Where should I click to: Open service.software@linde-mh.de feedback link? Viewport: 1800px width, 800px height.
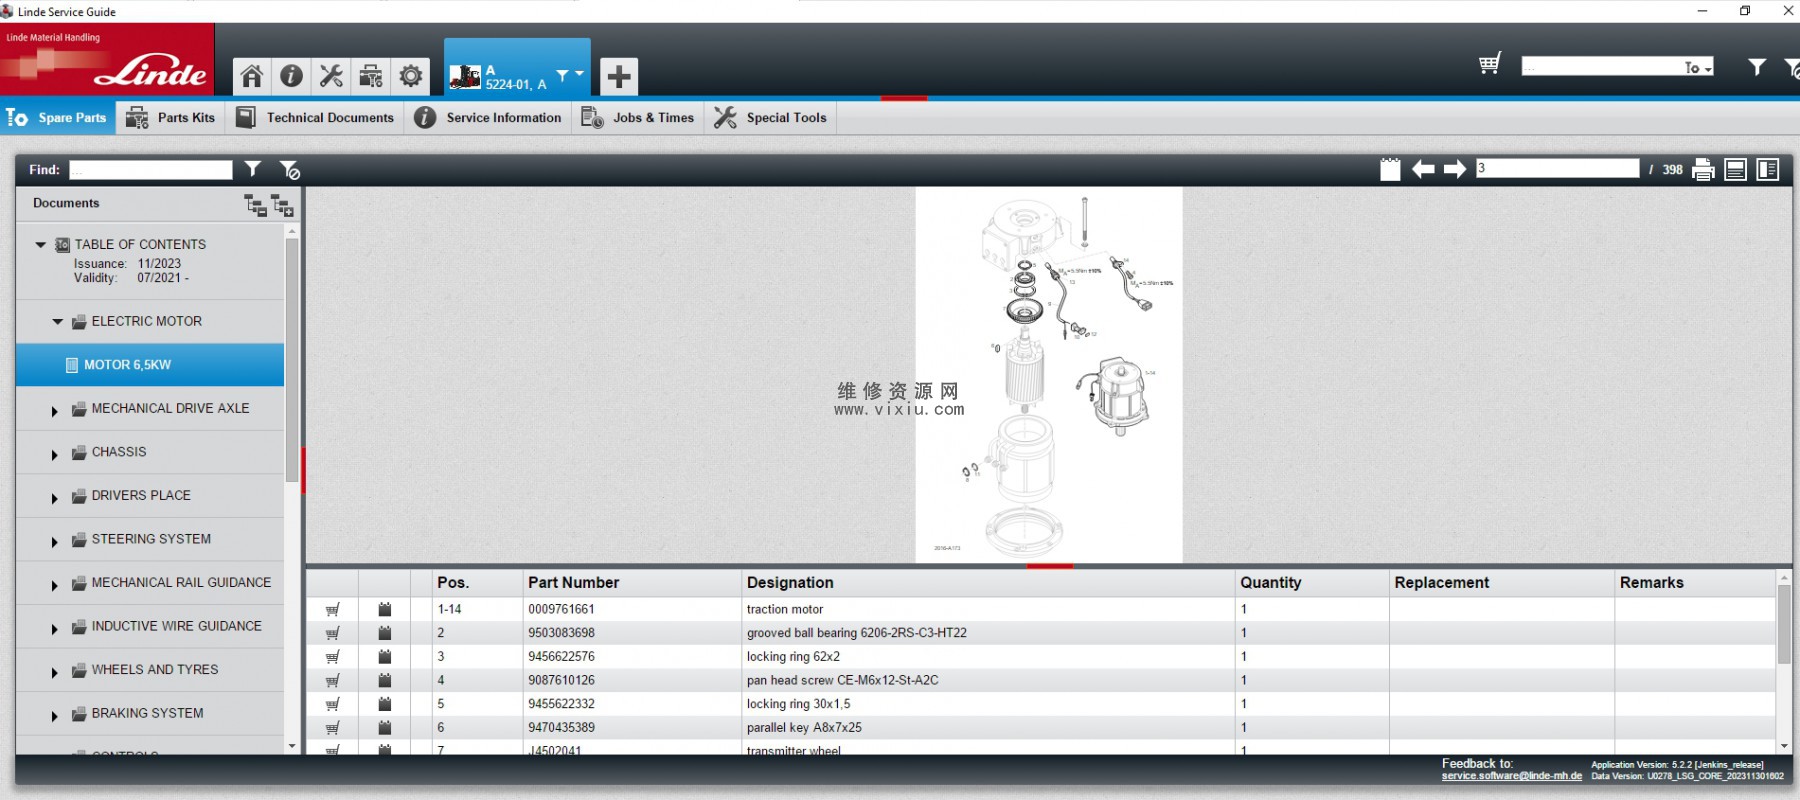(1511, 776)
